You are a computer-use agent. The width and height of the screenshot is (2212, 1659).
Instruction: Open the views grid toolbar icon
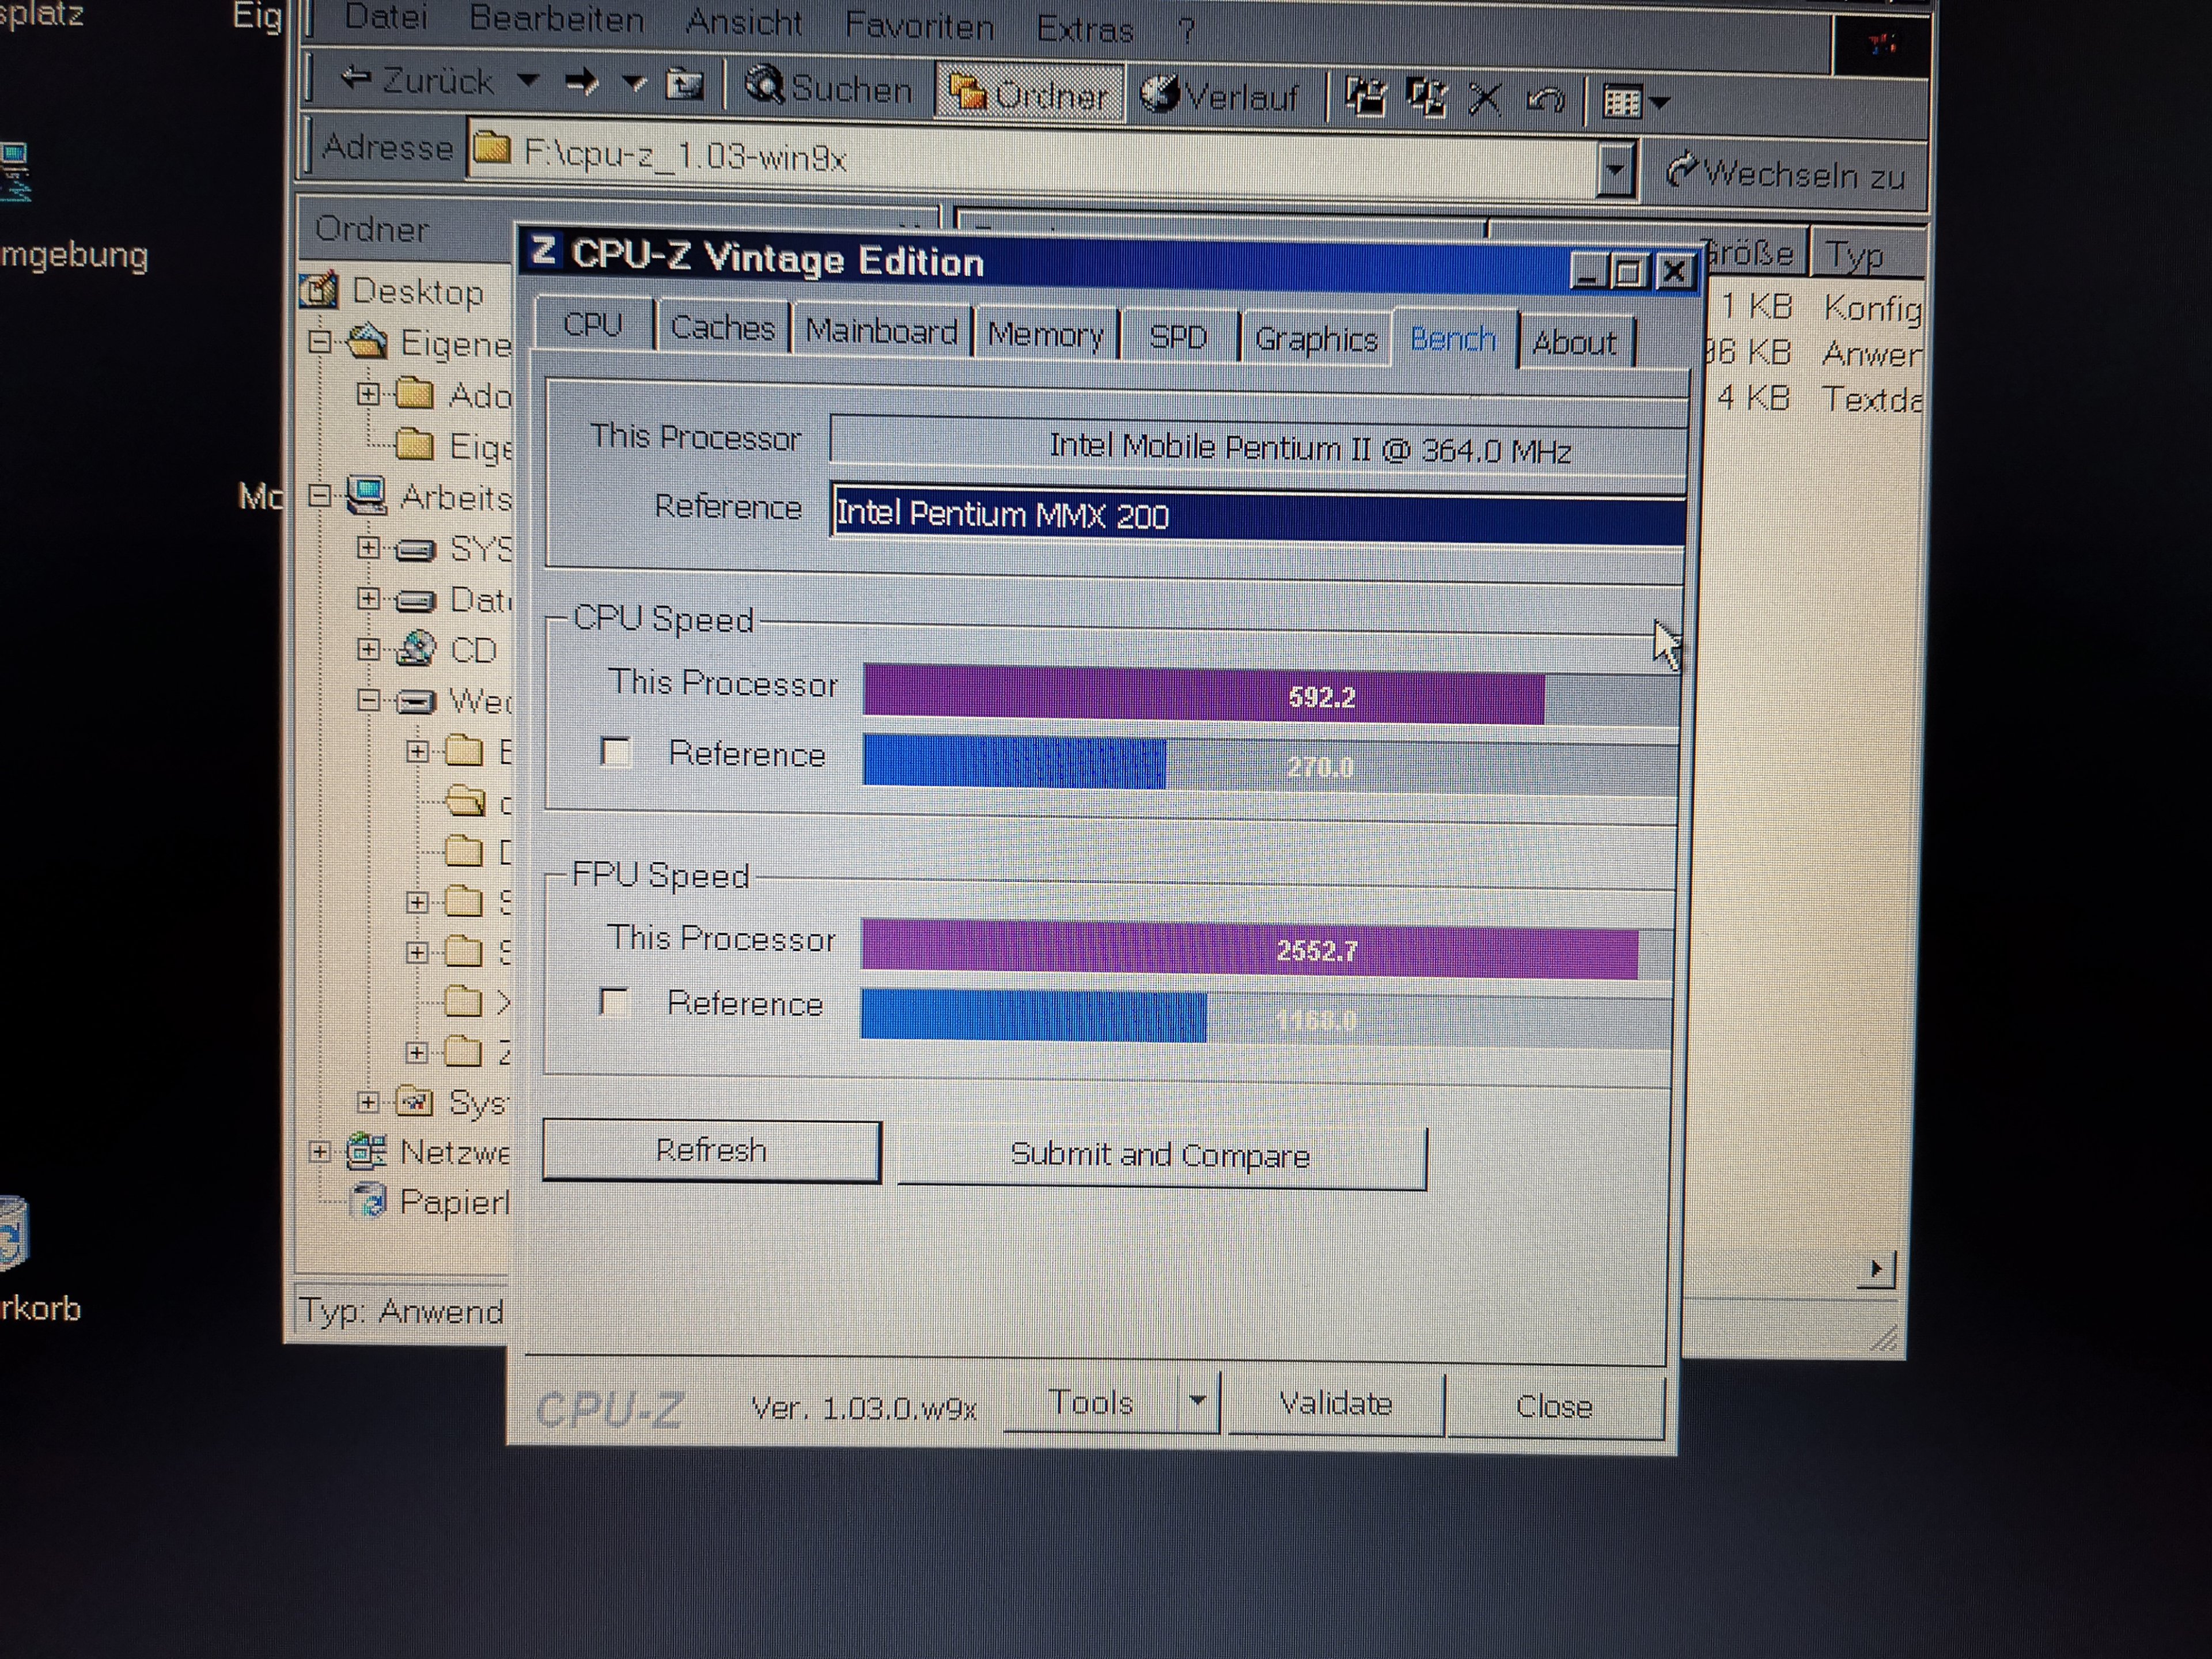point(1623,102)
